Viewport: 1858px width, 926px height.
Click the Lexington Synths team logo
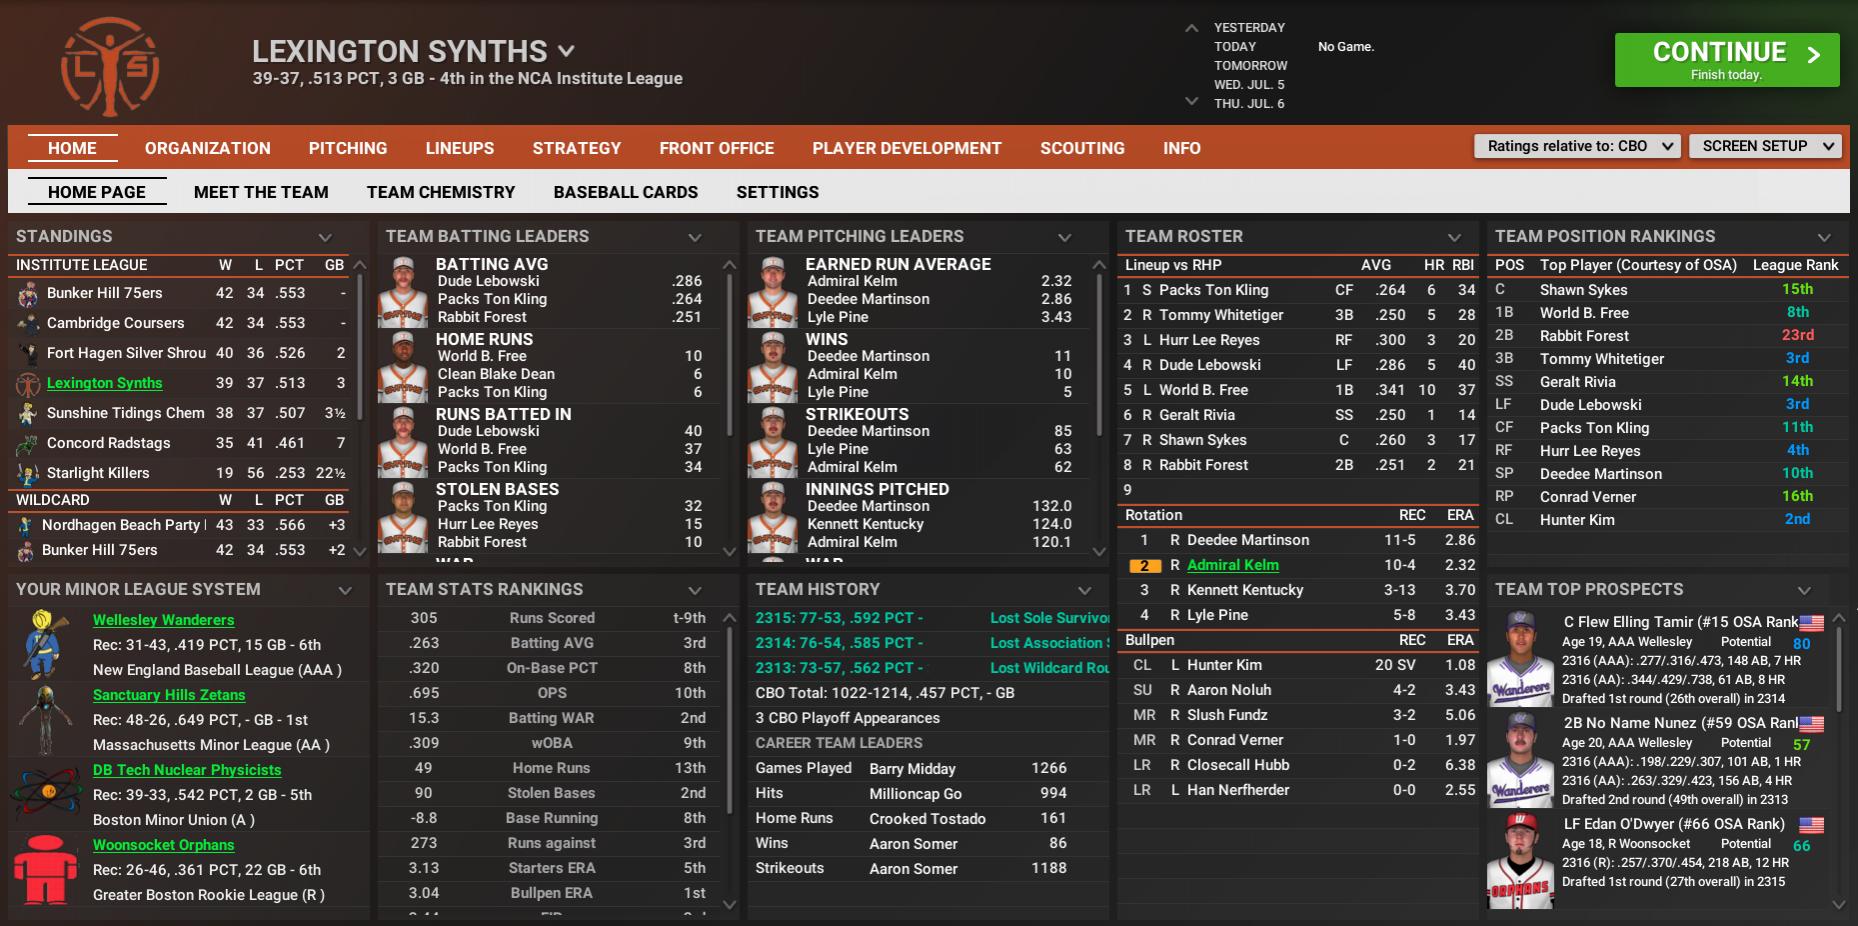[110, 68]
